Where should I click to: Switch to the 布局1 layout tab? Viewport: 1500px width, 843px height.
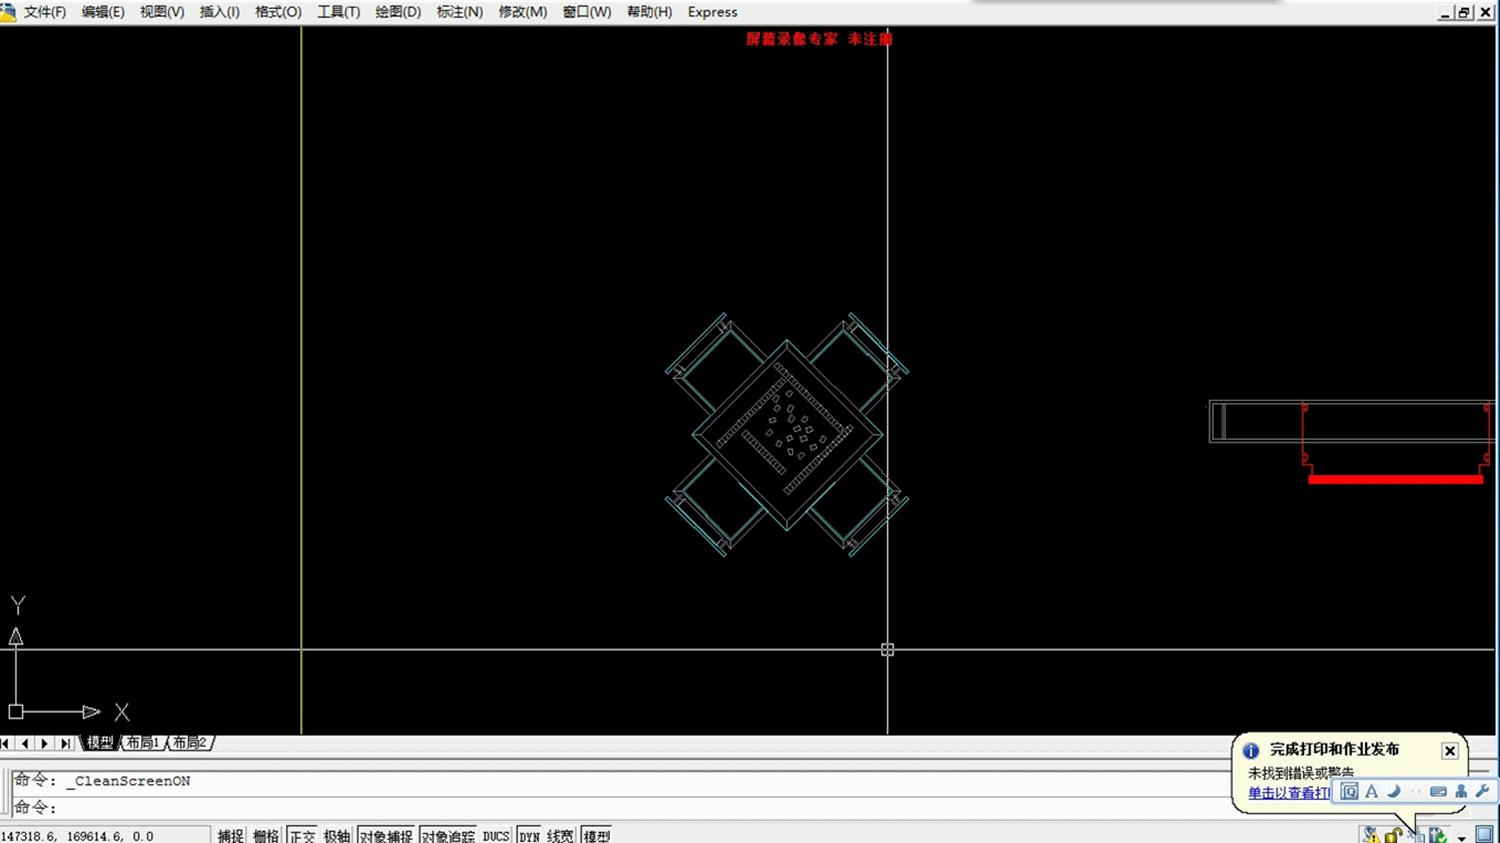pos(143,743)
